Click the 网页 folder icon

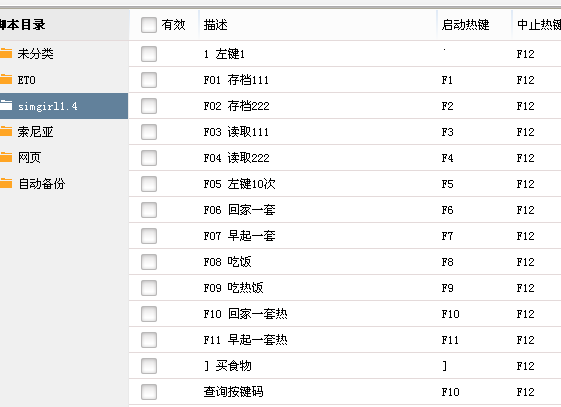click(x=5, y=157)
